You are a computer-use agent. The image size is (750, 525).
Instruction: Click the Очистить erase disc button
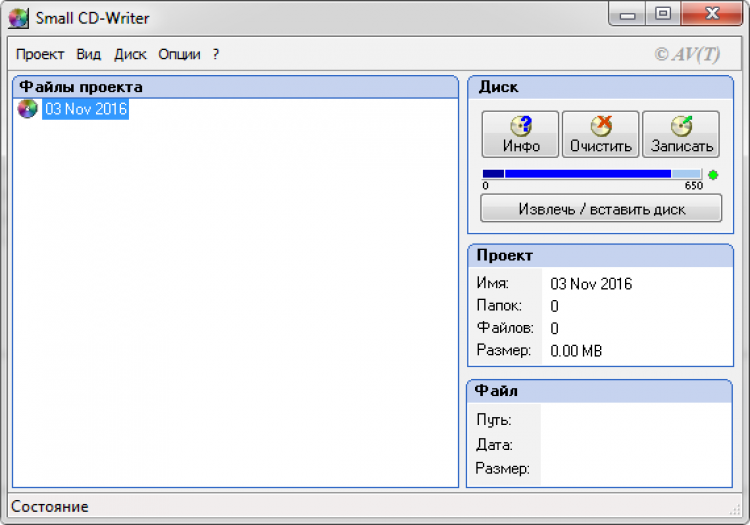(x=601, y=134)
